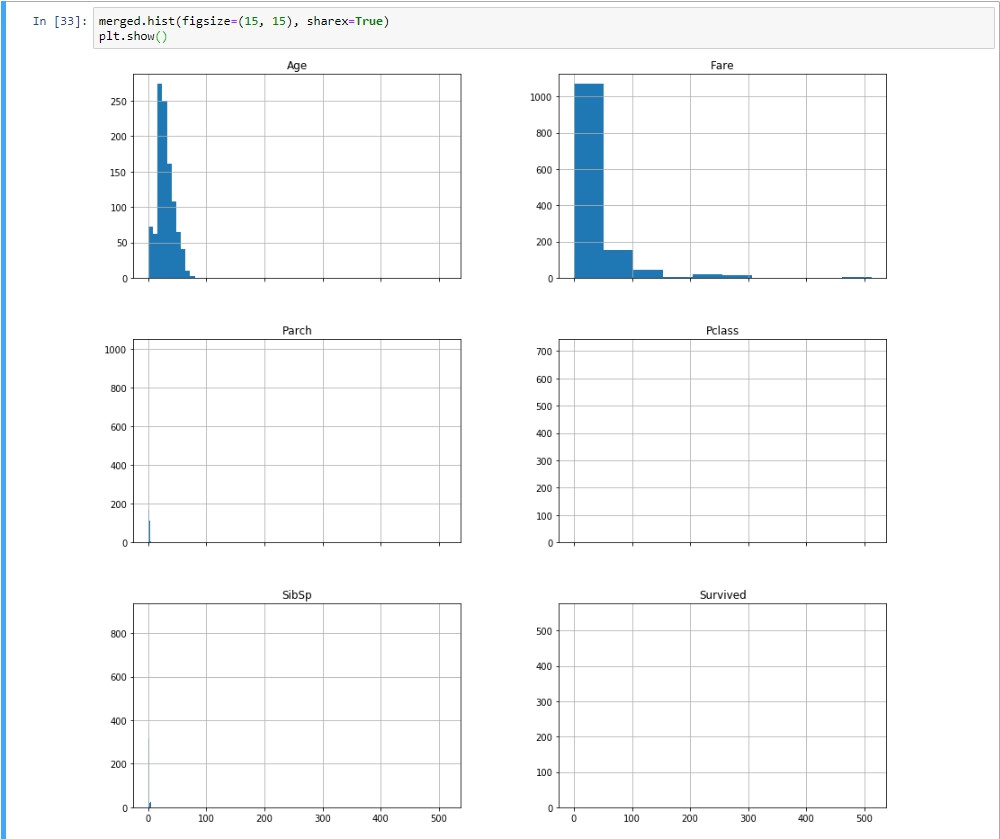Click the tallest bar in Fare histogram
Image resolution: width=1000 pixels, height=839 pixels.
pos(589,181)
